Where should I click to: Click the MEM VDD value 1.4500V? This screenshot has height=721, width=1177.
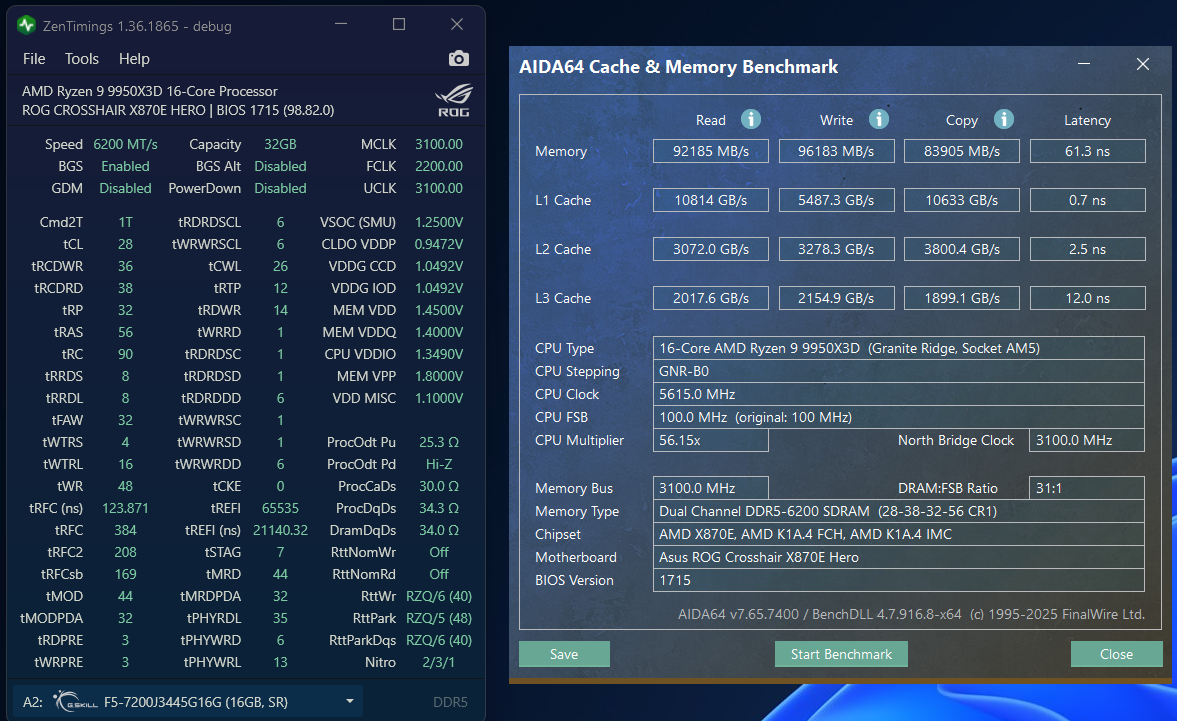coord(439,310)
